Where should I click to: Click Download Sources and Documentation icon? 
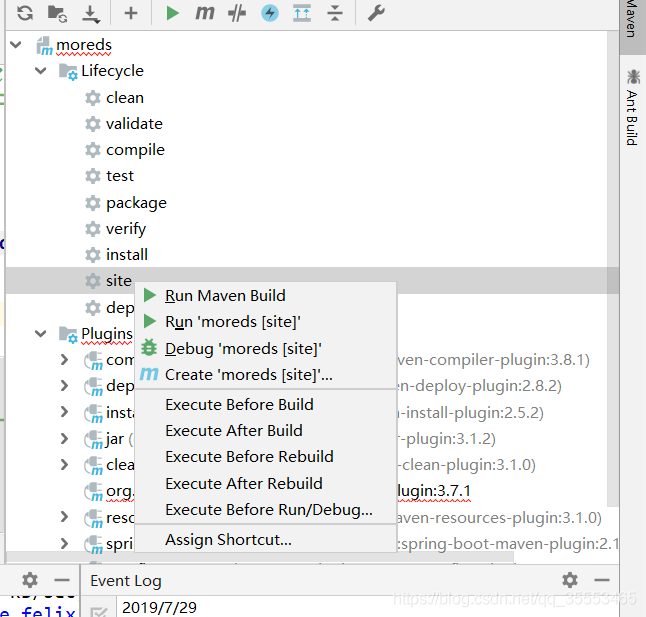click(90, 14)
